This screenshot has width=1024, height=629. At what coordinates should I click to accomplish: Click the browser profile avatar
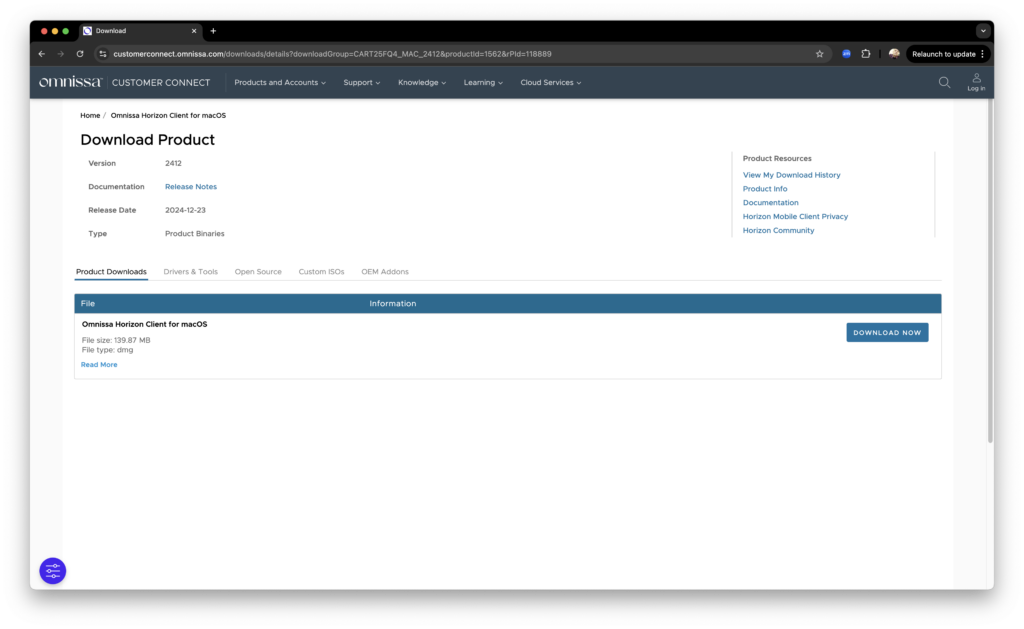click(x=892, y=53)
